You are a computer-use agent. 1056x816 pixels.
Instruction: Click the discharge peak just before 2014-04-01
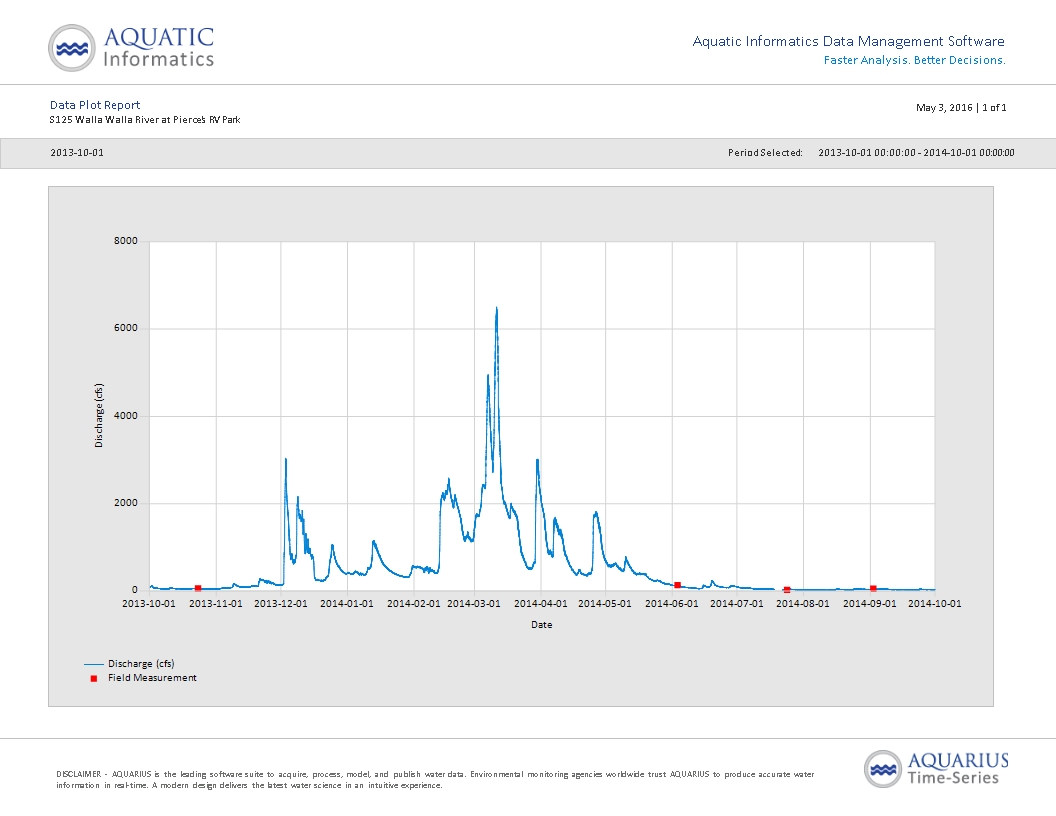click(537, 461)
